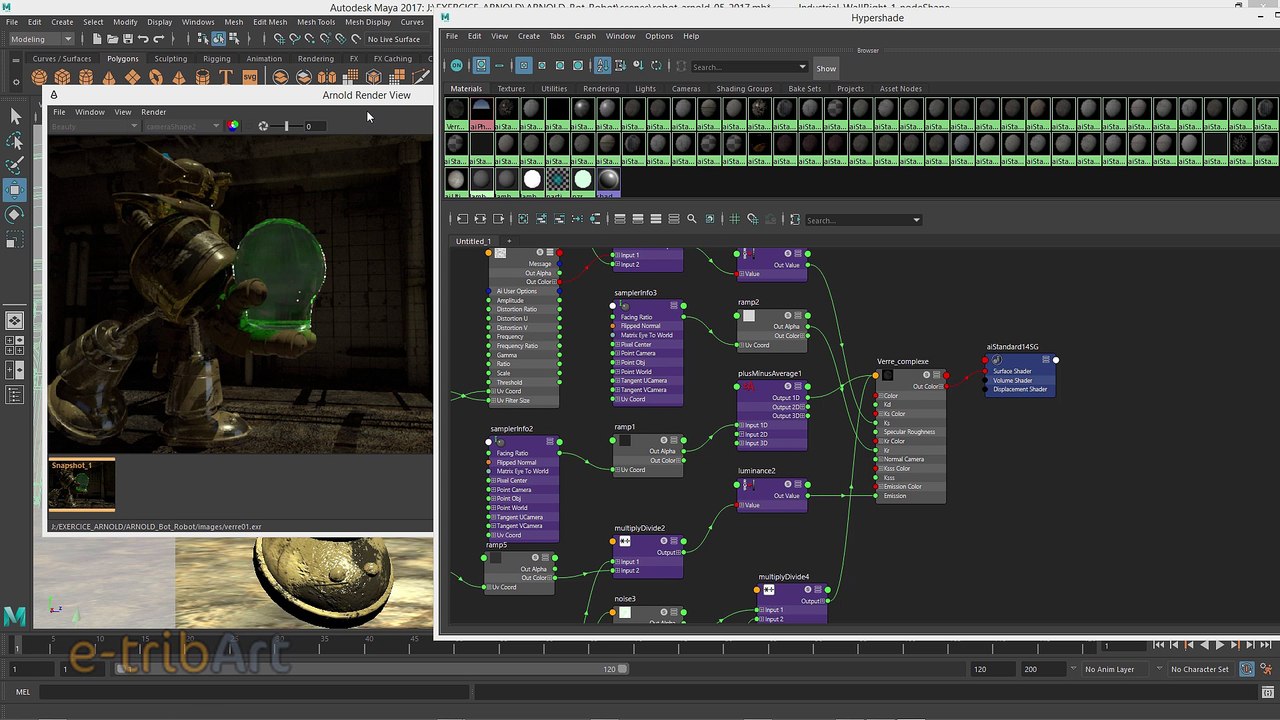Screen dimensions: 1280x720
Task: Click the Hypershade sort by name icon
Action: click(x=602, y=66)
